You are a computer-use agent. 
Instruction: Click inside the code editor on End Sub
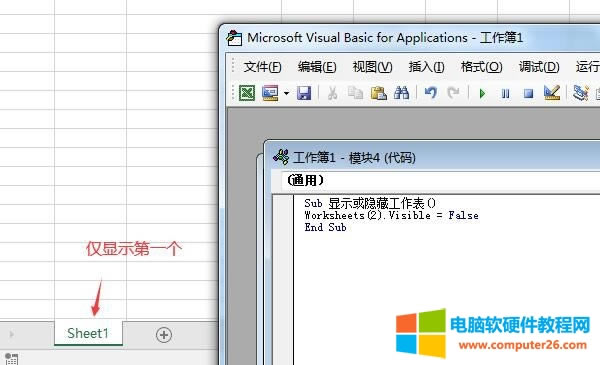(x=325, y=227)
